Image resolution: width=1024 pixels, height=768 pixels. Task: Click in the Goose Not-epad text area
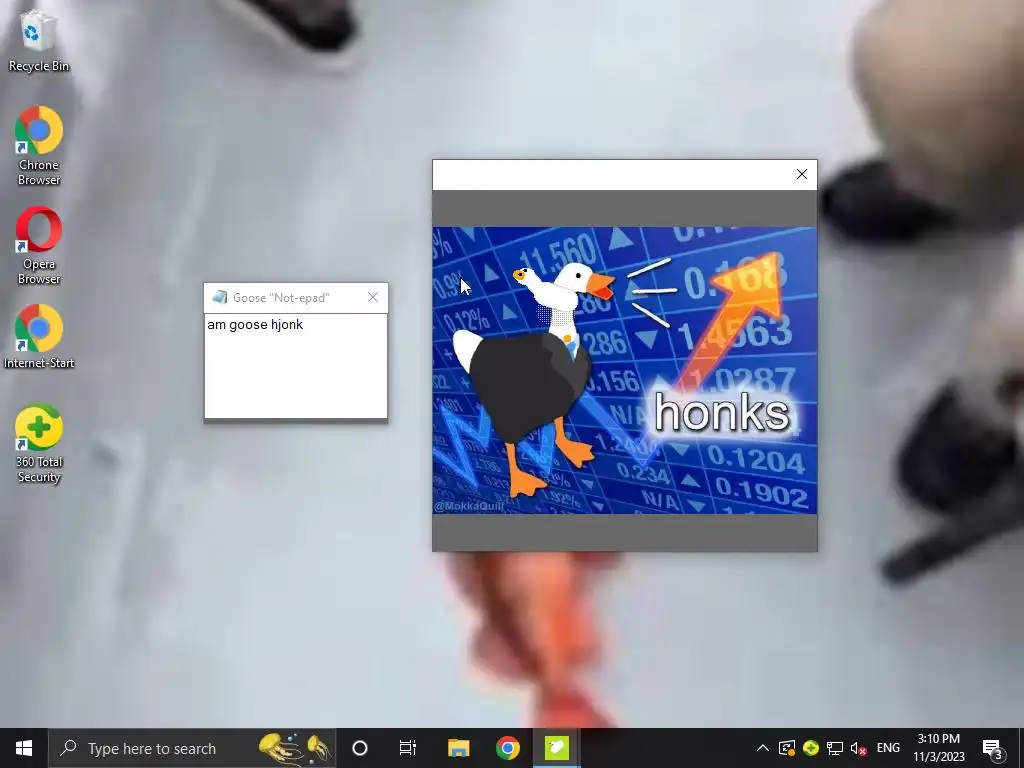tap(296, 366)
